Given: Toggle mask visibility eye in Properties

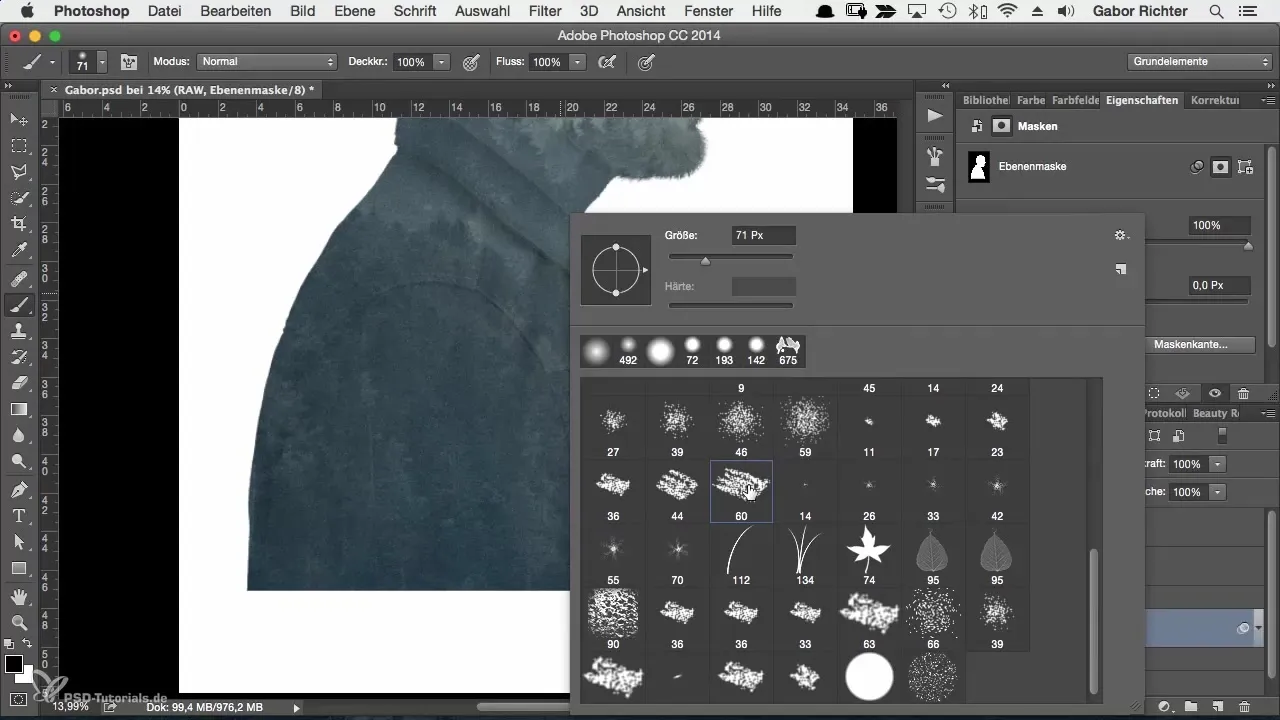Looking at the screenshot, I should coord(1214,394).
